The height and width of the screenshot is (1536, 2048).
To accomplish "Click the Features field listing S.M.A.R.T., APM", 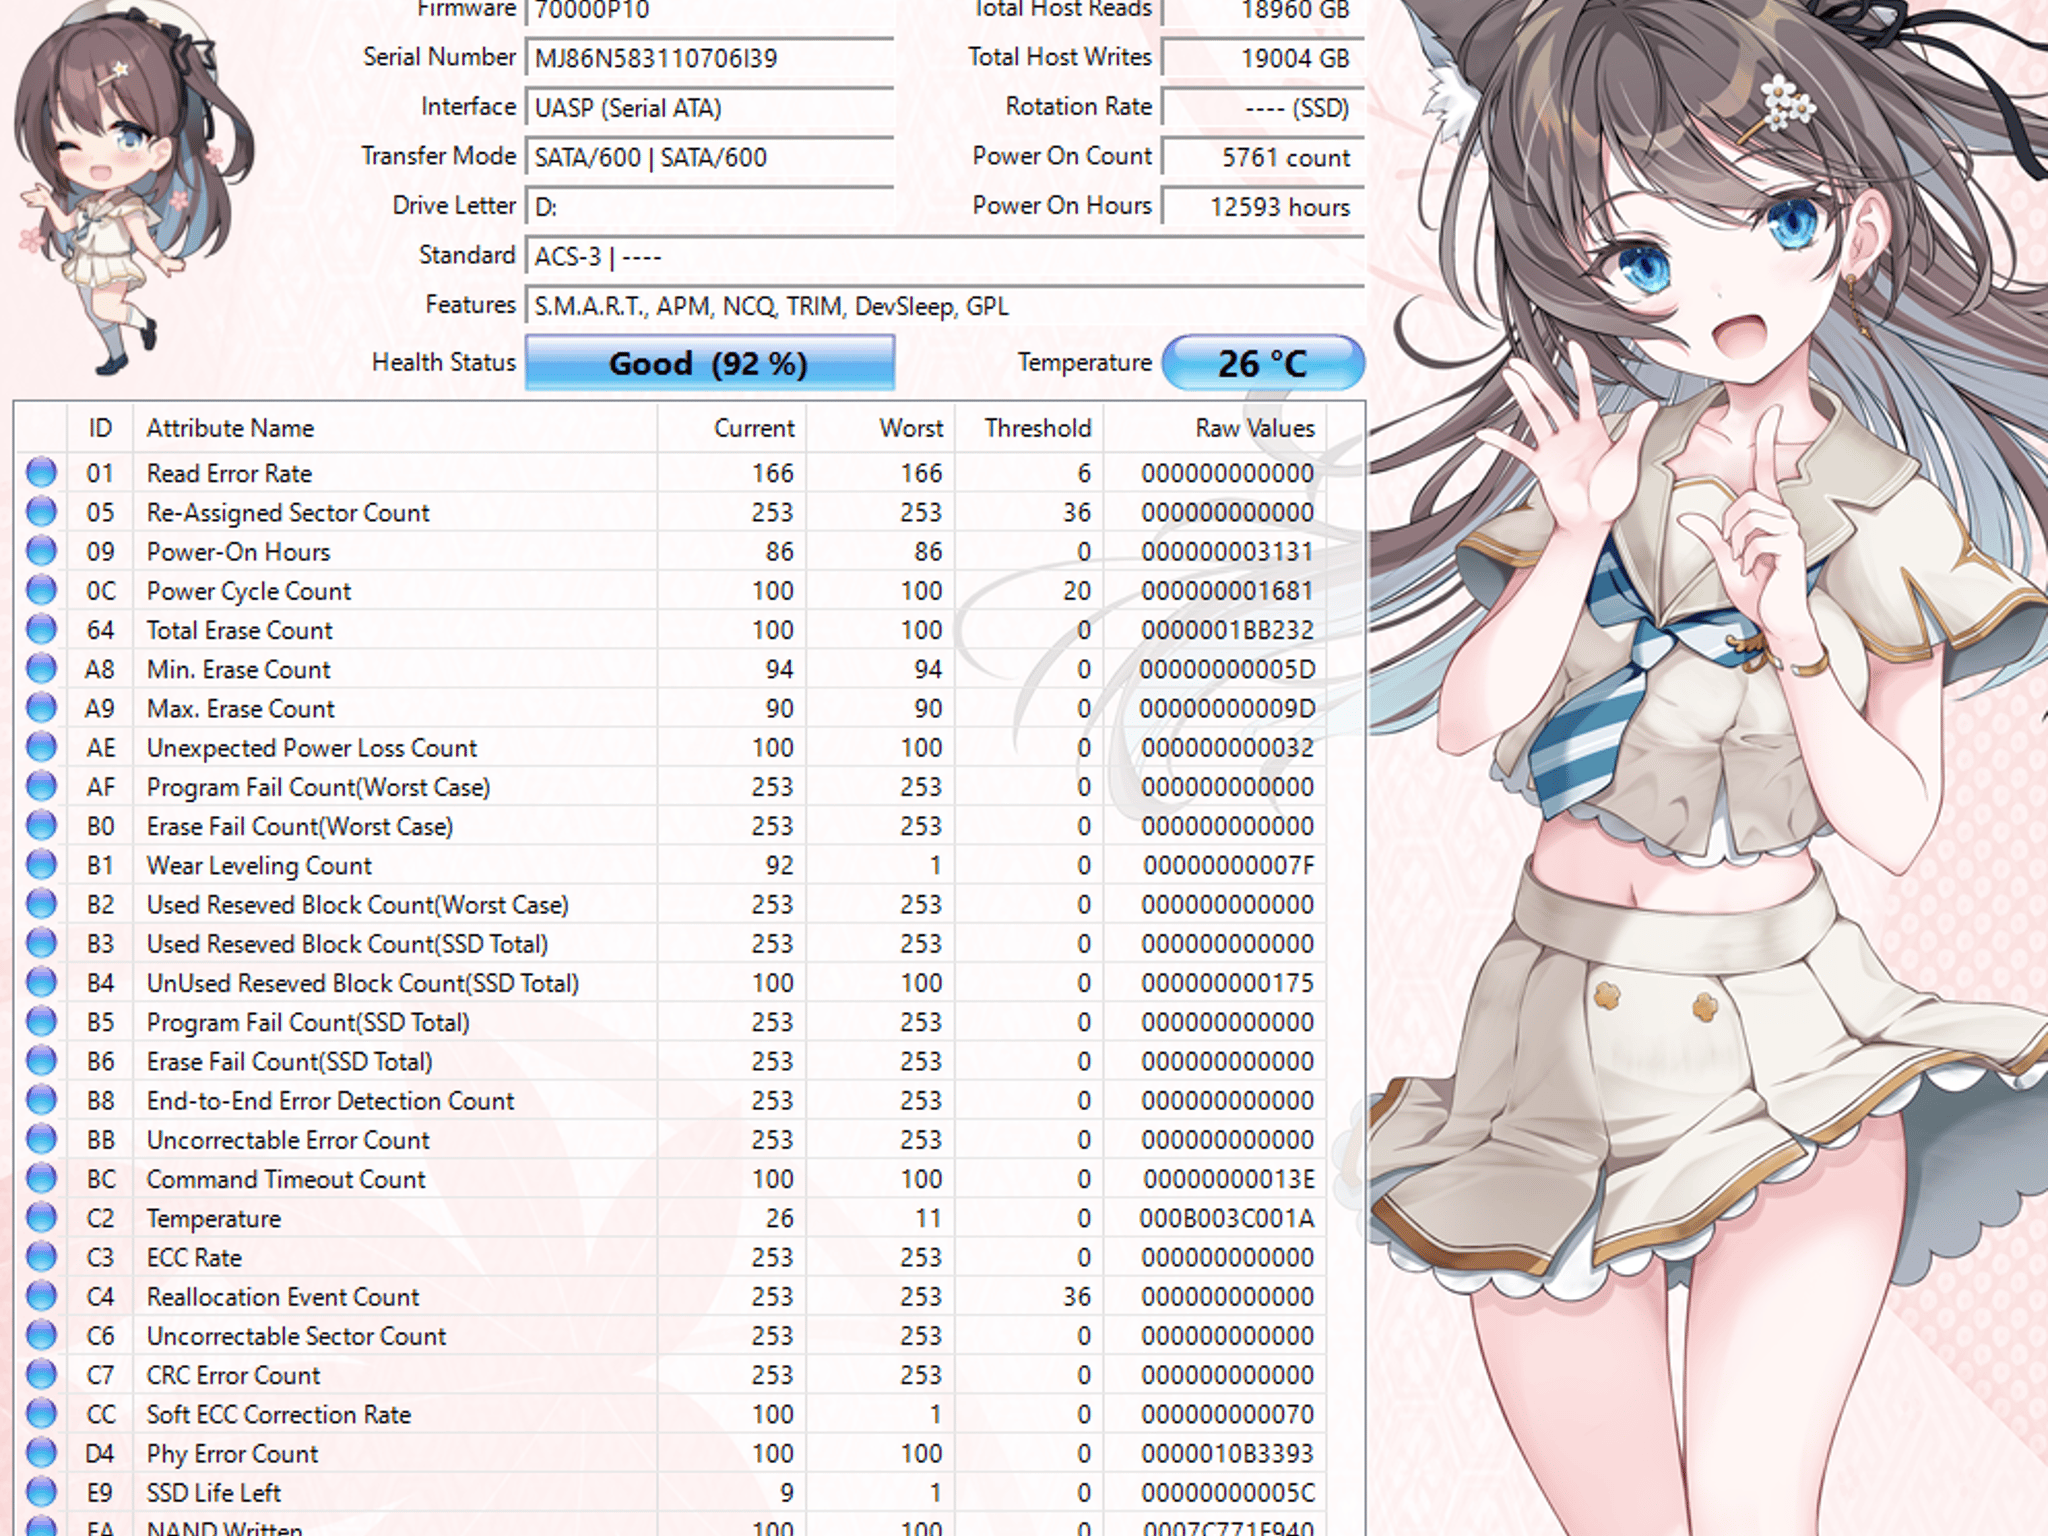I will [945, 306].
